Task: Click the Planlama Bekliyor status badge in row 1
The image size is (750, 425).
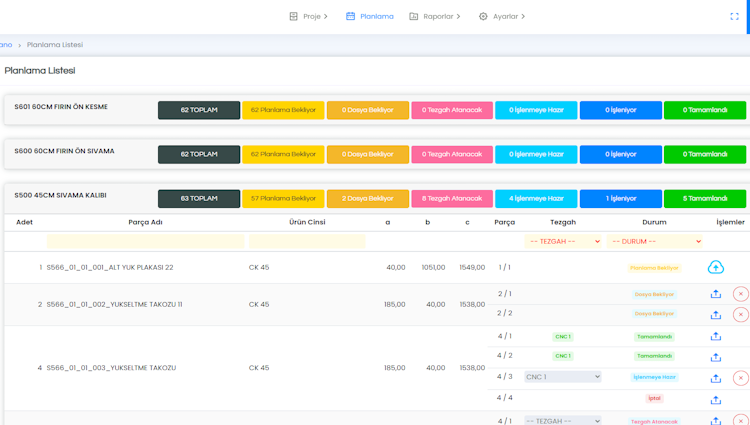Action: (654, 268)
